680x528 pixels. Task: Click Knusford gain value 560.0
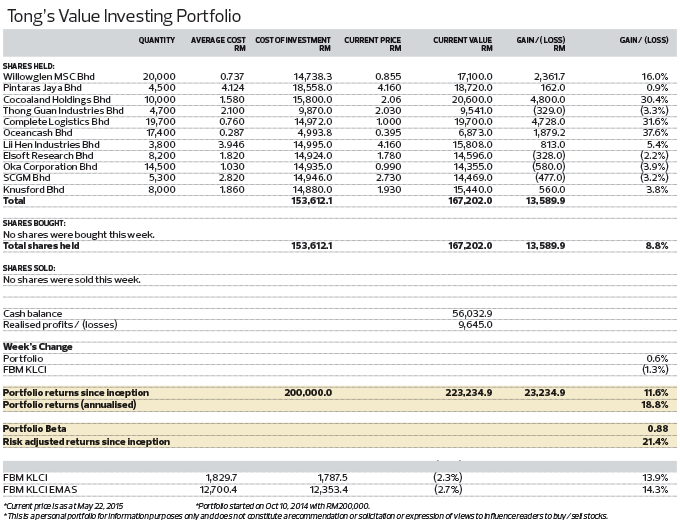552,190
